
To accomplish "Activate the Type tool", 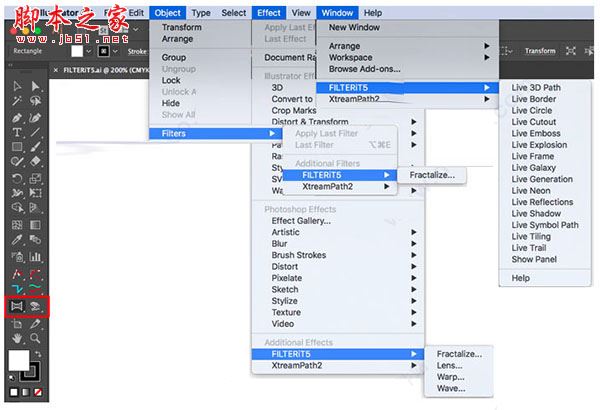I will (x=17, y=132).
